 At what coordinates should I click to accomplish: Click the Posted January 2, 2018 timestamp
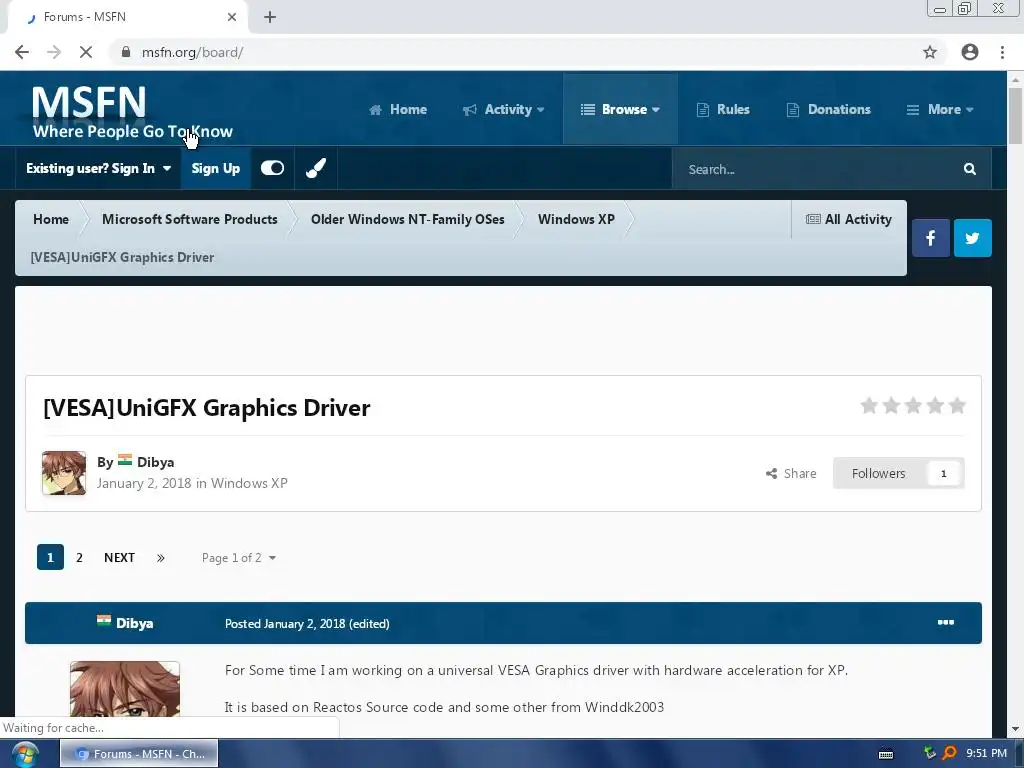(284, 624)
